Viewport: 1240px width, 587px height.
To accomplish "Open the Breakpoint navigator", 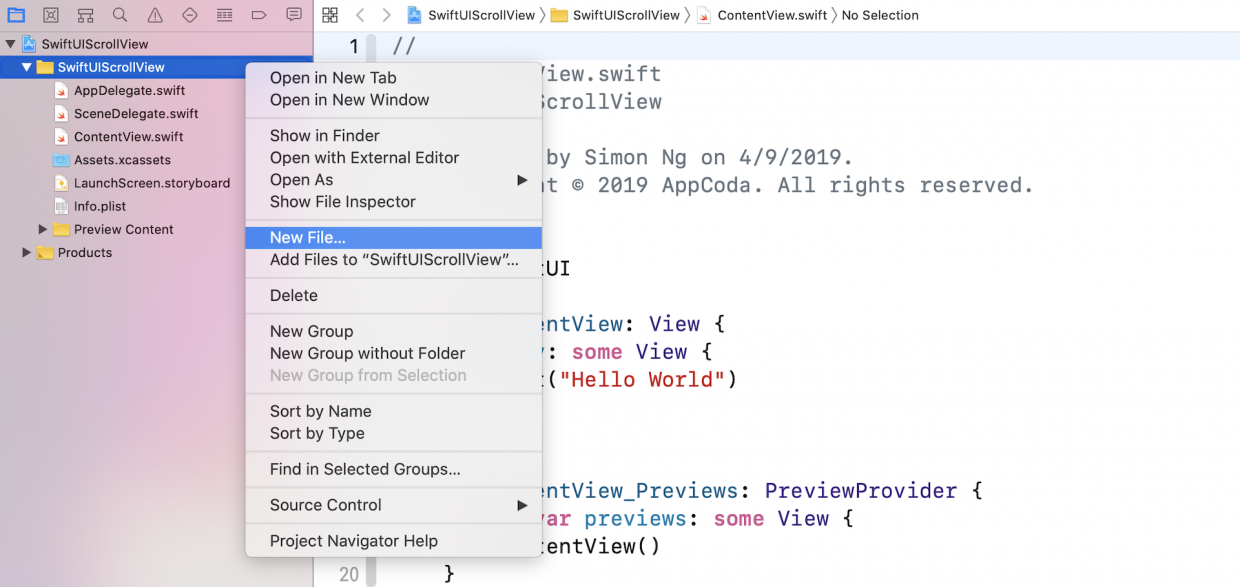I will (x=259, y=15).
